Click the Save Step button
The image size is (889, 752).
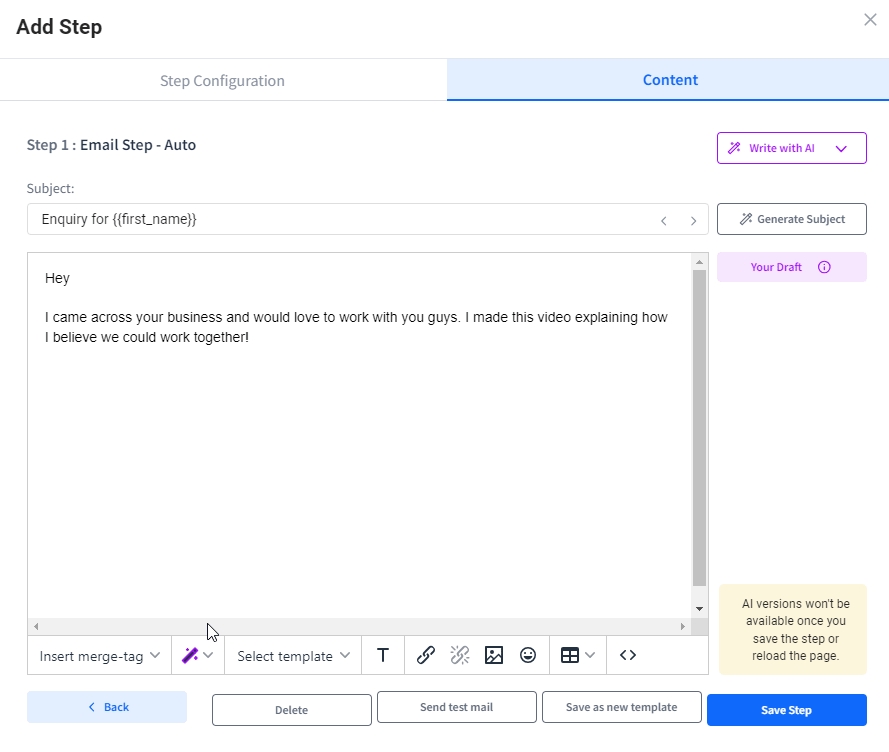[786, 710]
